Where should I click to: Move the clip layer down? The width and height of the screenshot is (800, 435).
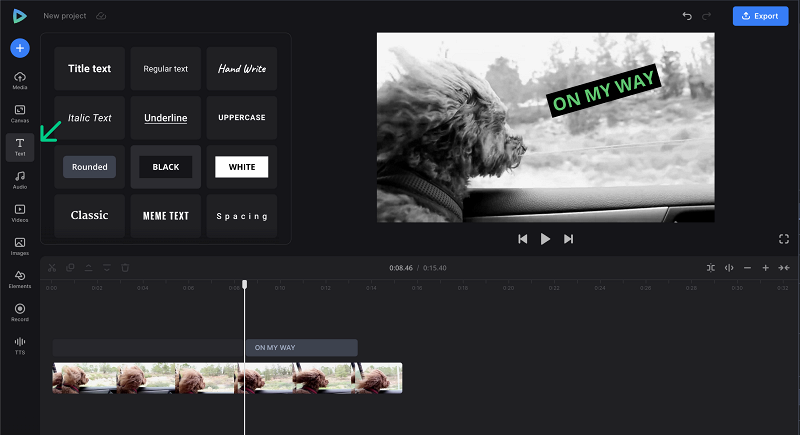107,268
